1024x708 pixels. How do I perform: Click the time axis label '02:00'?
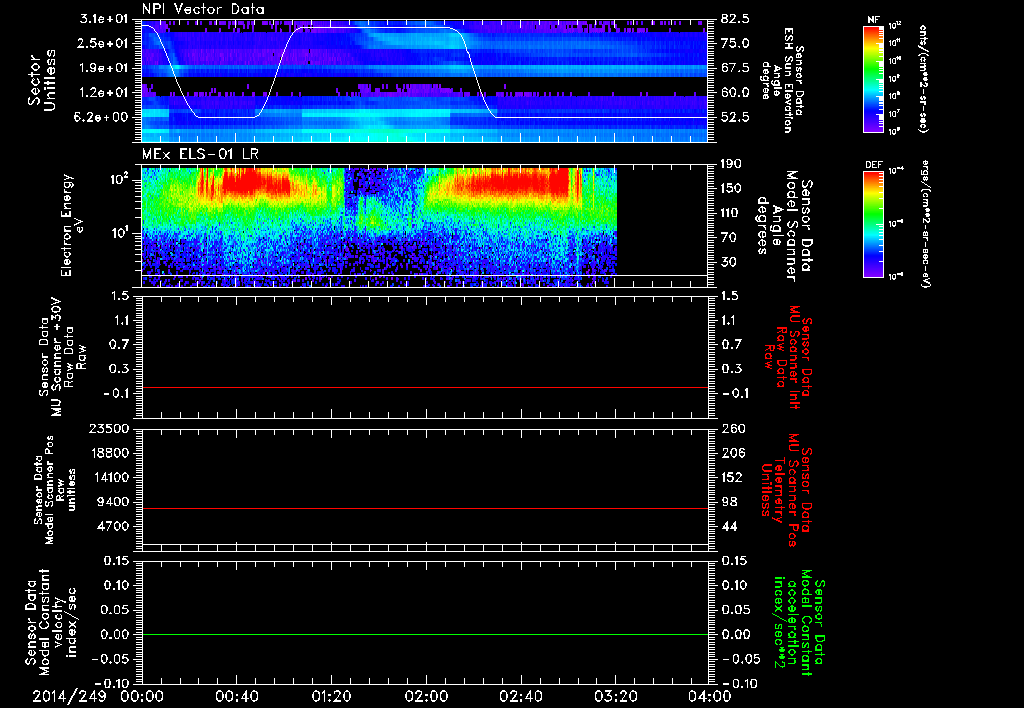coord(426,696)
